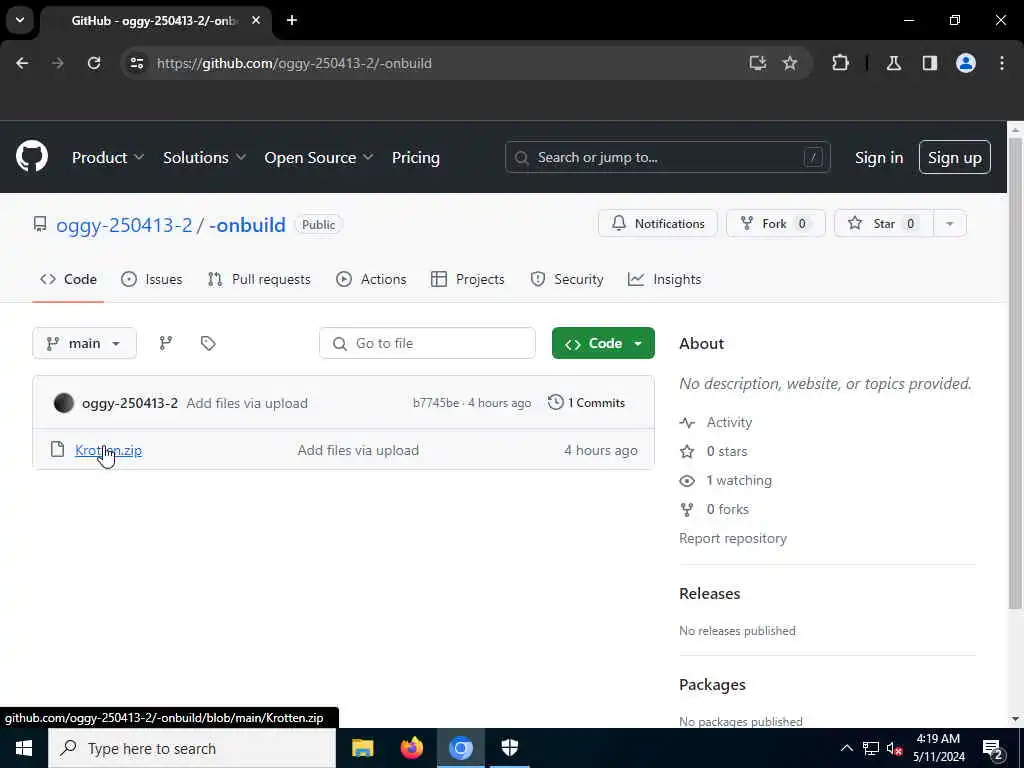Open the Add files via upload commit message
Screen dimensions: 1024x768
pyautogui.click(x=247, y=403)
